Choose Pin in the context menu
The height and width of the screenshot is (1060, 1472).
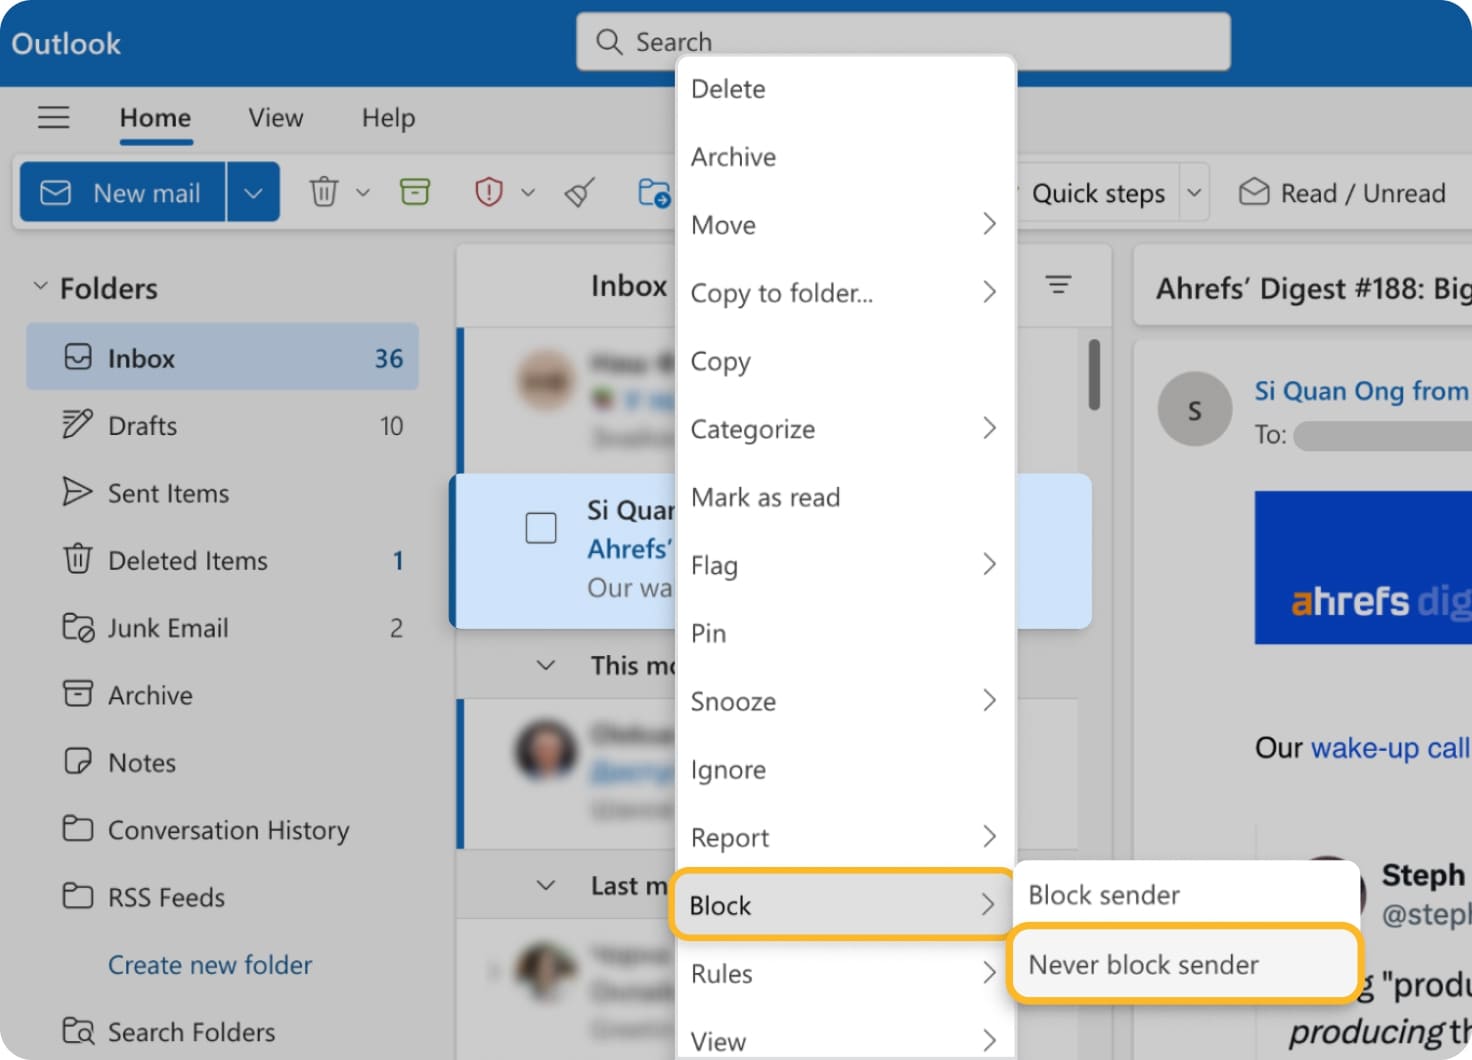coord(846,633)
